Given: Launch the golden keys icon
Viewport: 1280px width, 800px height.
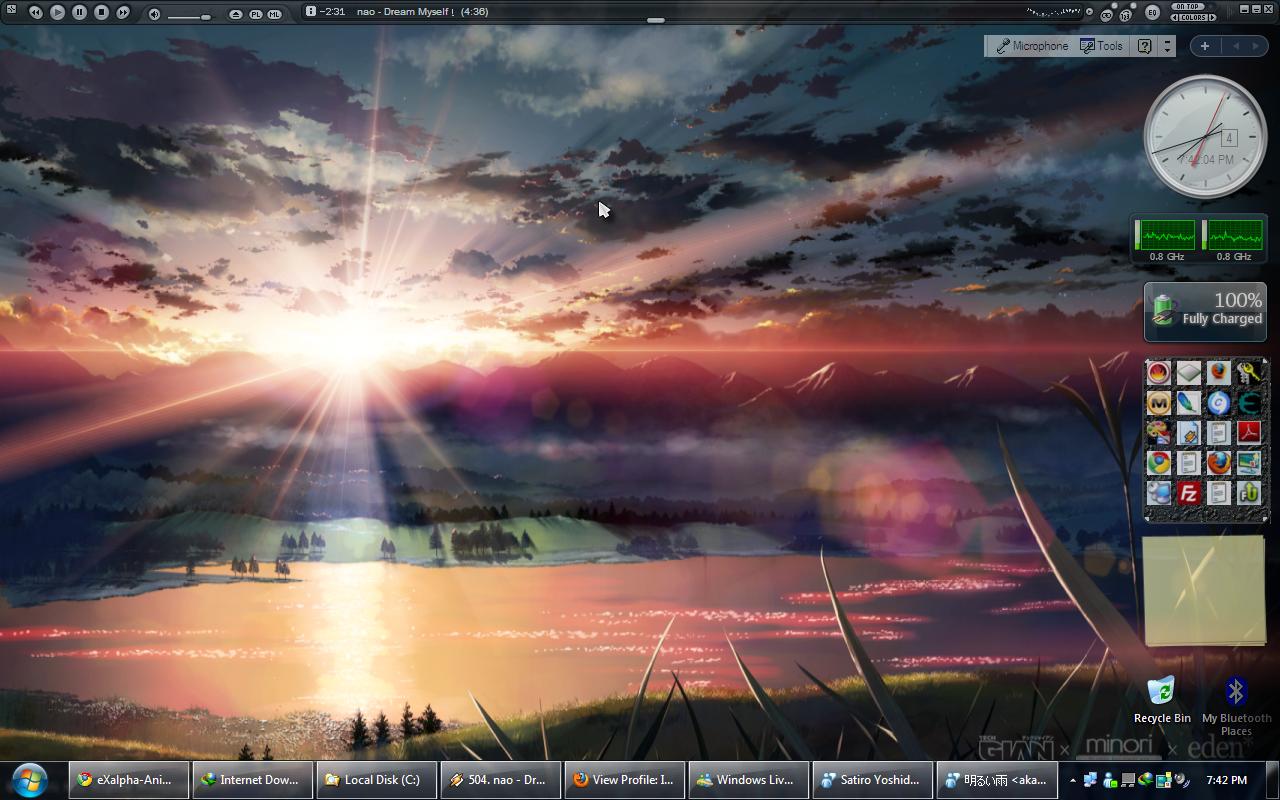Looking at the screenshot, I should [1248, 373].
